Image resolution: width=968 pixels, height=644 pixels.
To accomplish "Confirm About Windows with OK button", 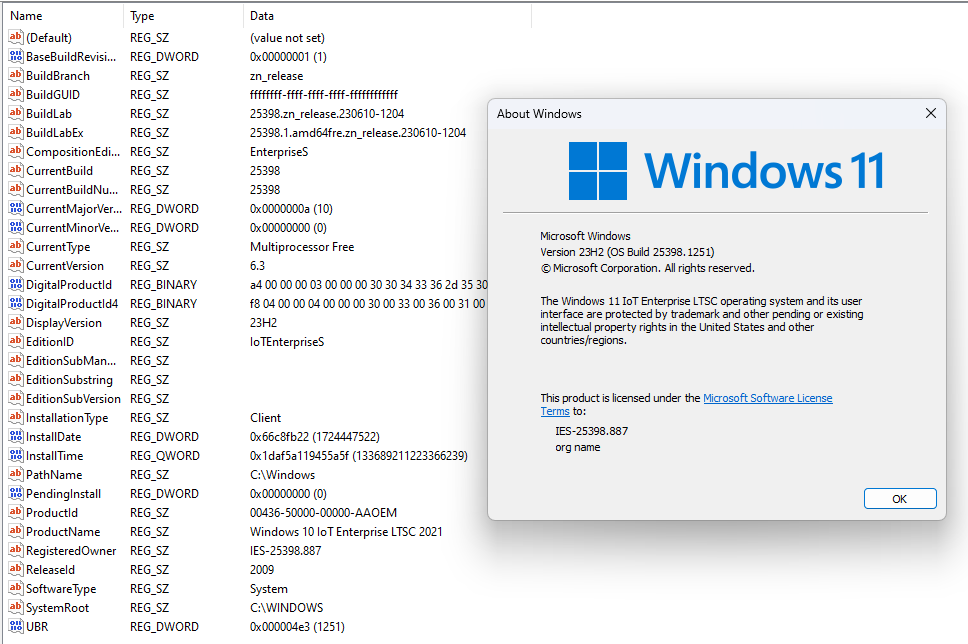I will [899, 499].
